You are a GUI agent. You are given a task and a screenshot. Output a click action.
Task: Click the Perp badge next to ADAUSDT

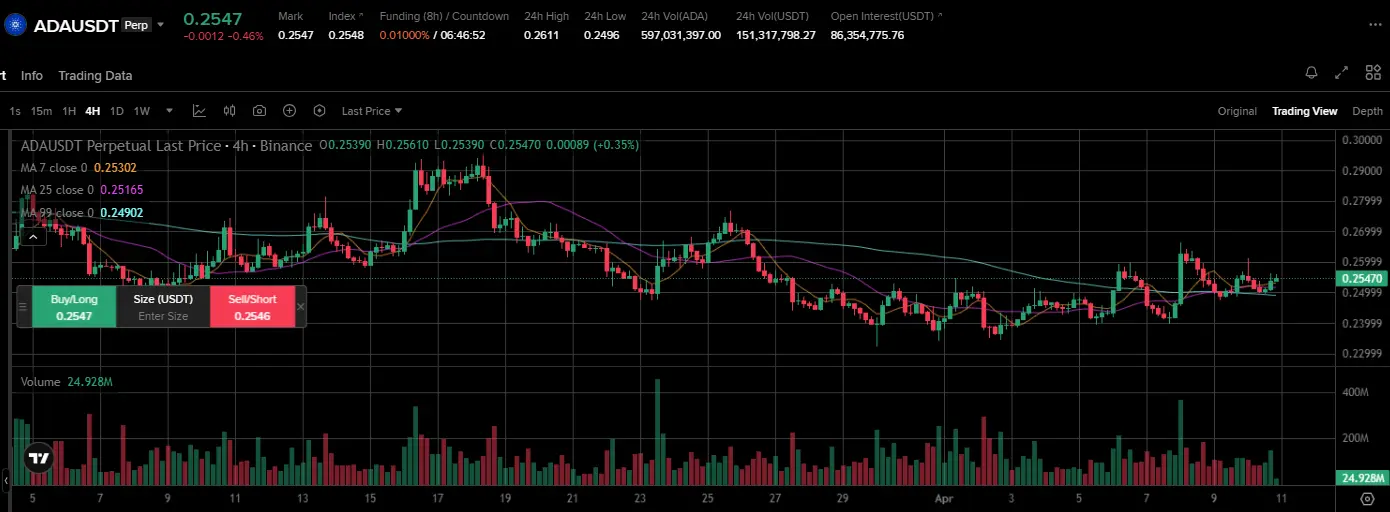coord(137,25)
